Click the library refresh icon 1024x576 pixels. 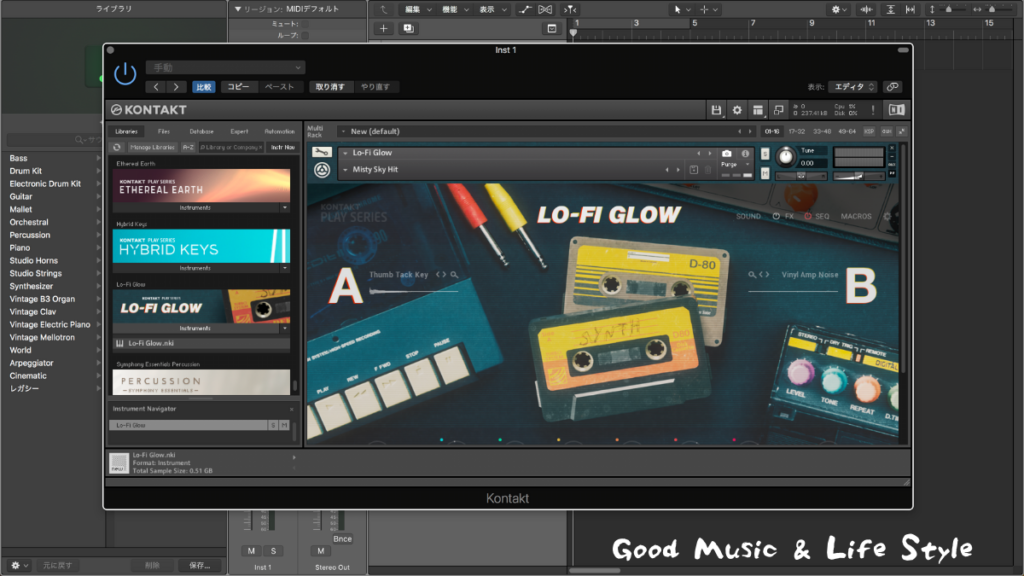click(117, 148)
